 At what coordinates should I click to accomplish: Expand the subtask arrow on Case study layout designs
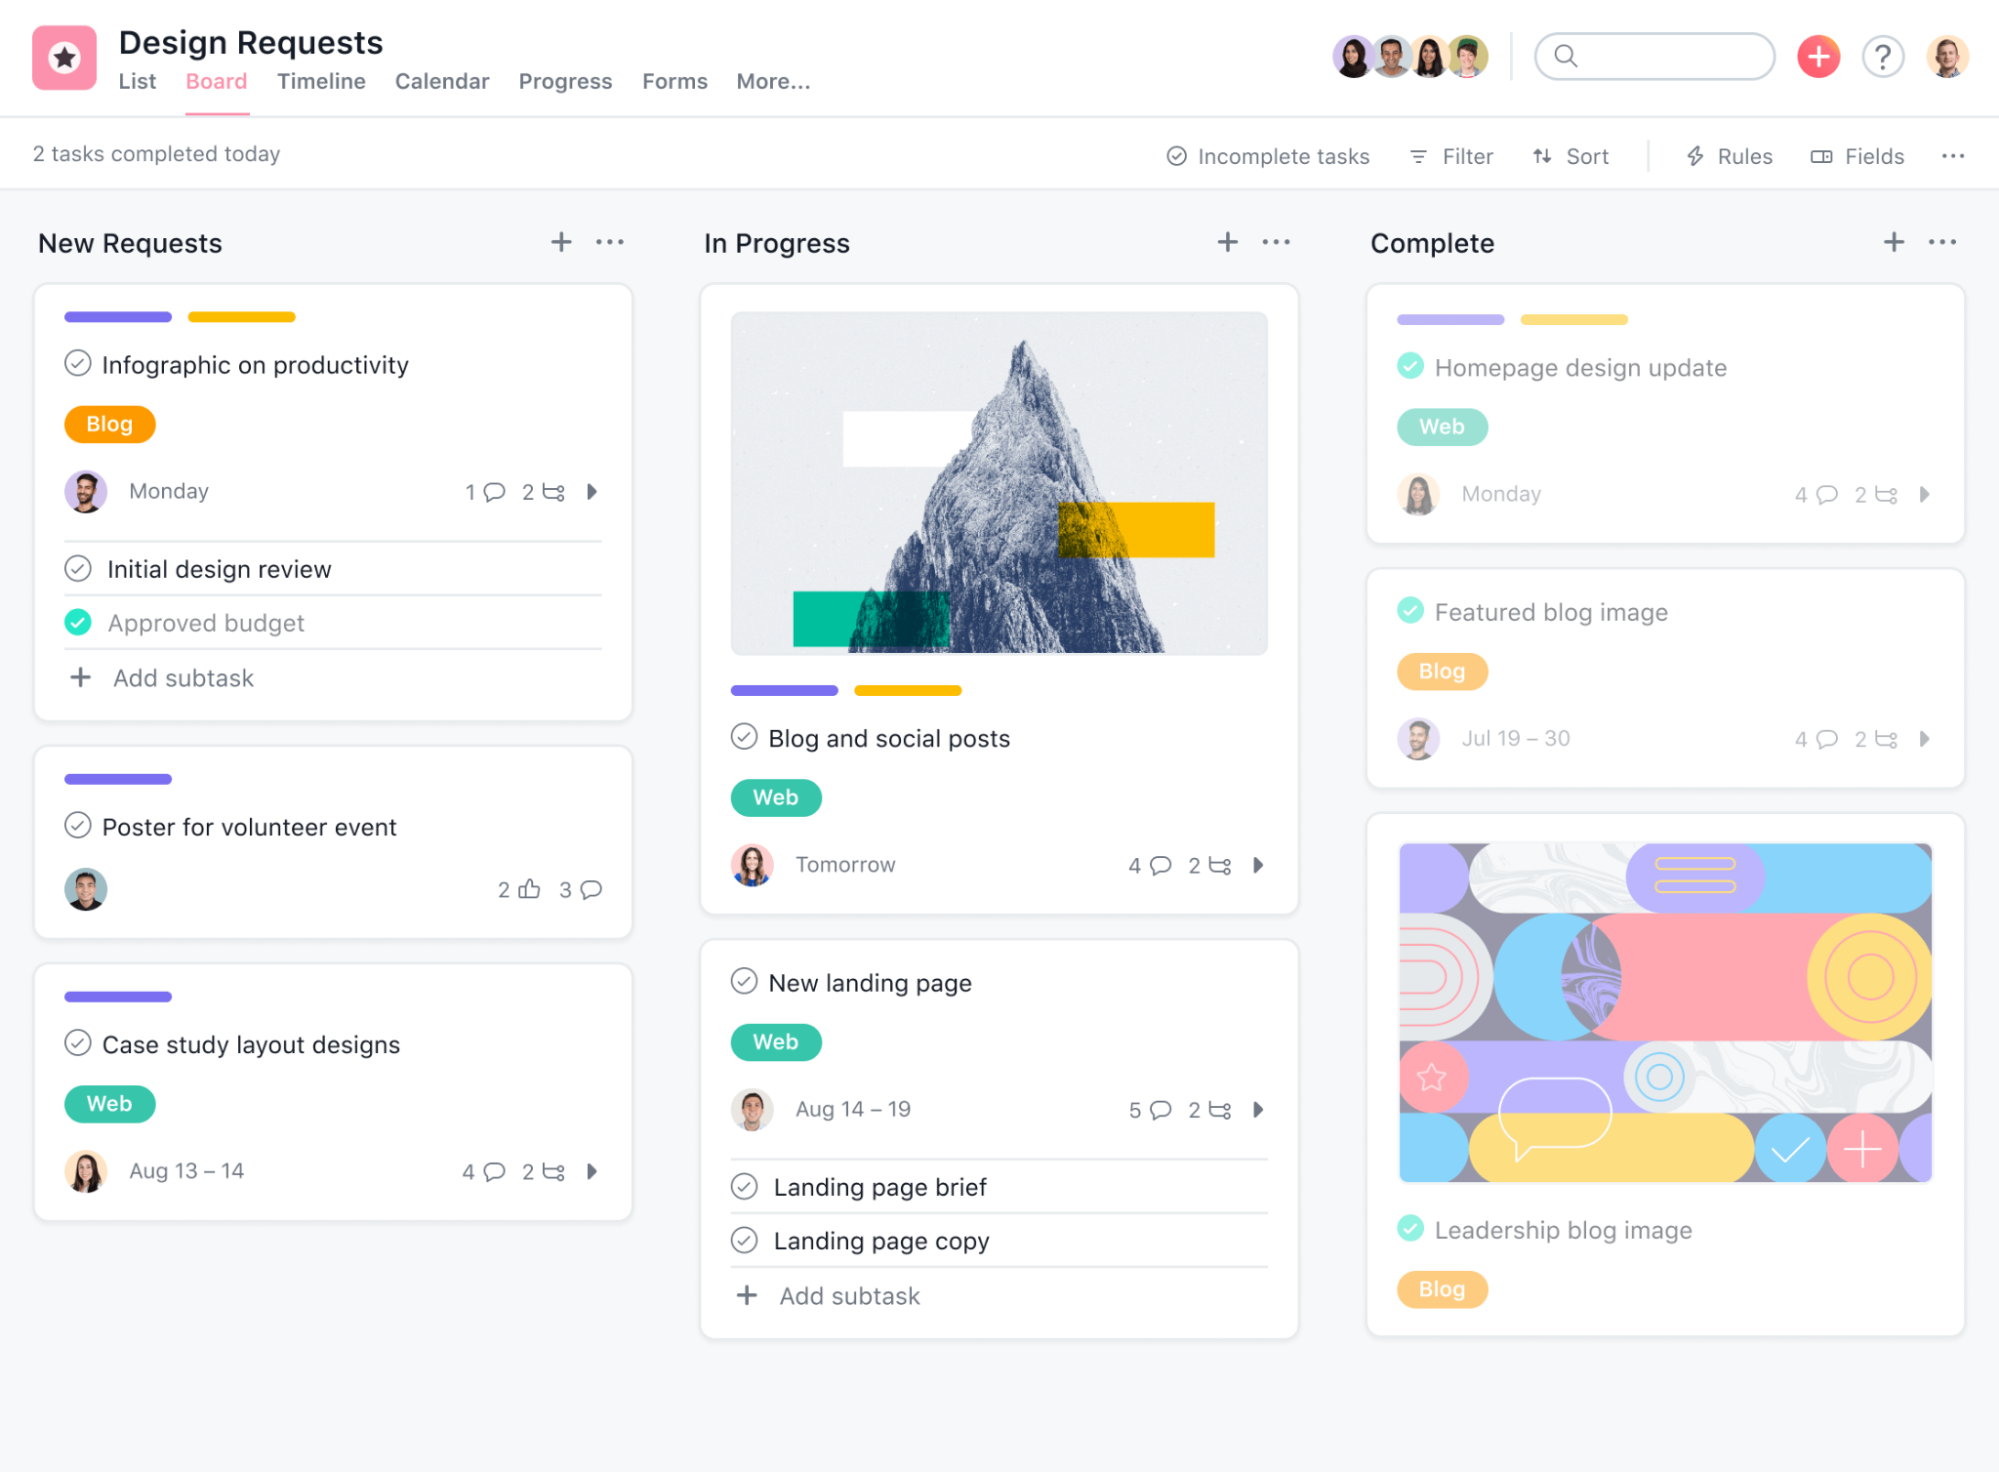click(593, 1171)
